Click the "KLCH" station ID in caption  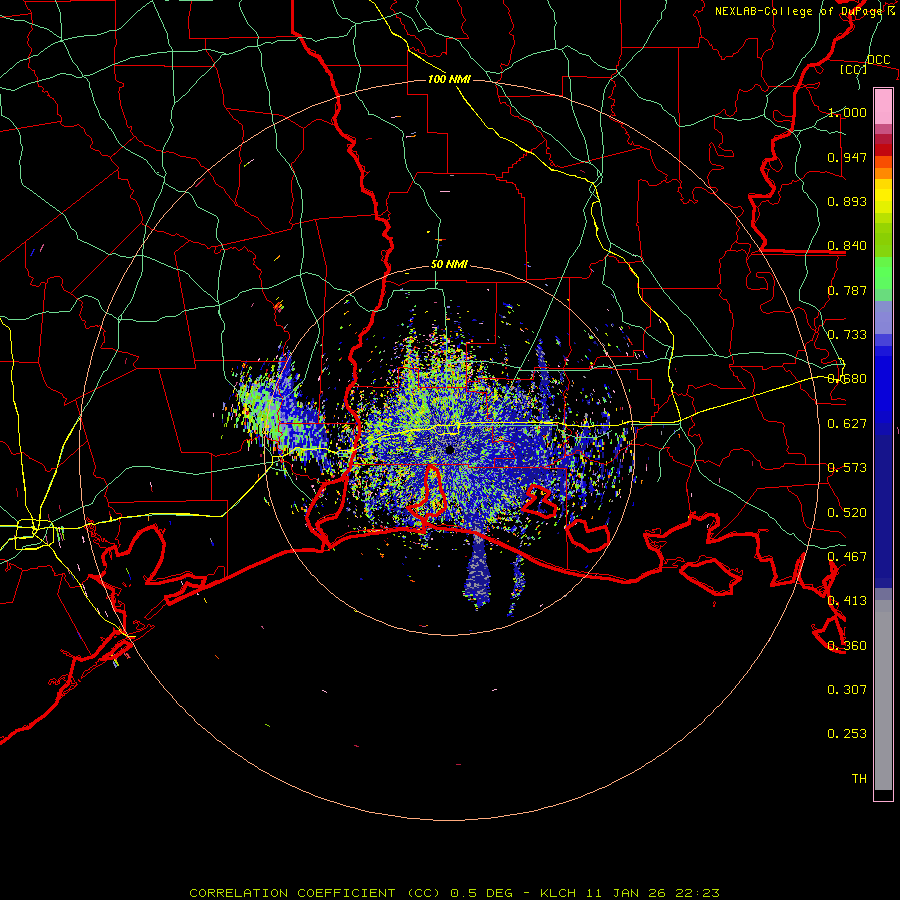tap(558, 893)
